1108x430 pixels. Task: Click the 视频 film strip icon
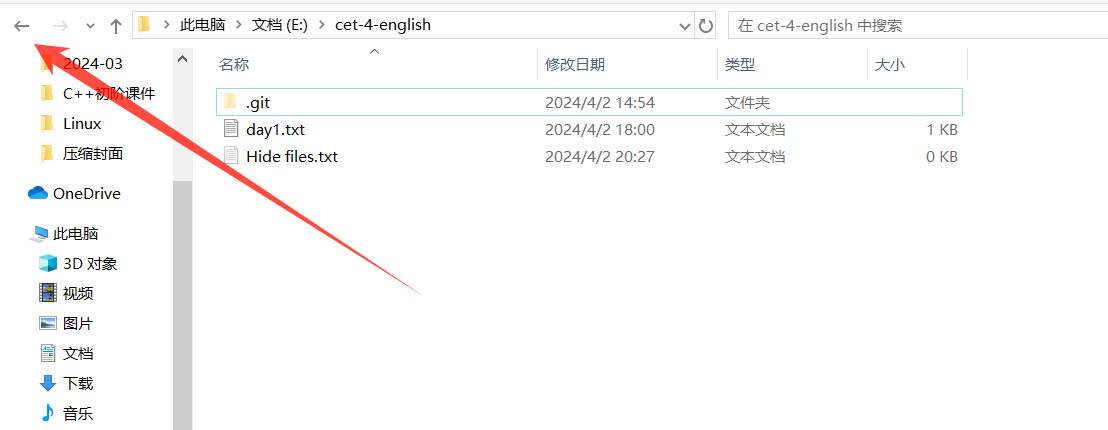tap(47, 293)
